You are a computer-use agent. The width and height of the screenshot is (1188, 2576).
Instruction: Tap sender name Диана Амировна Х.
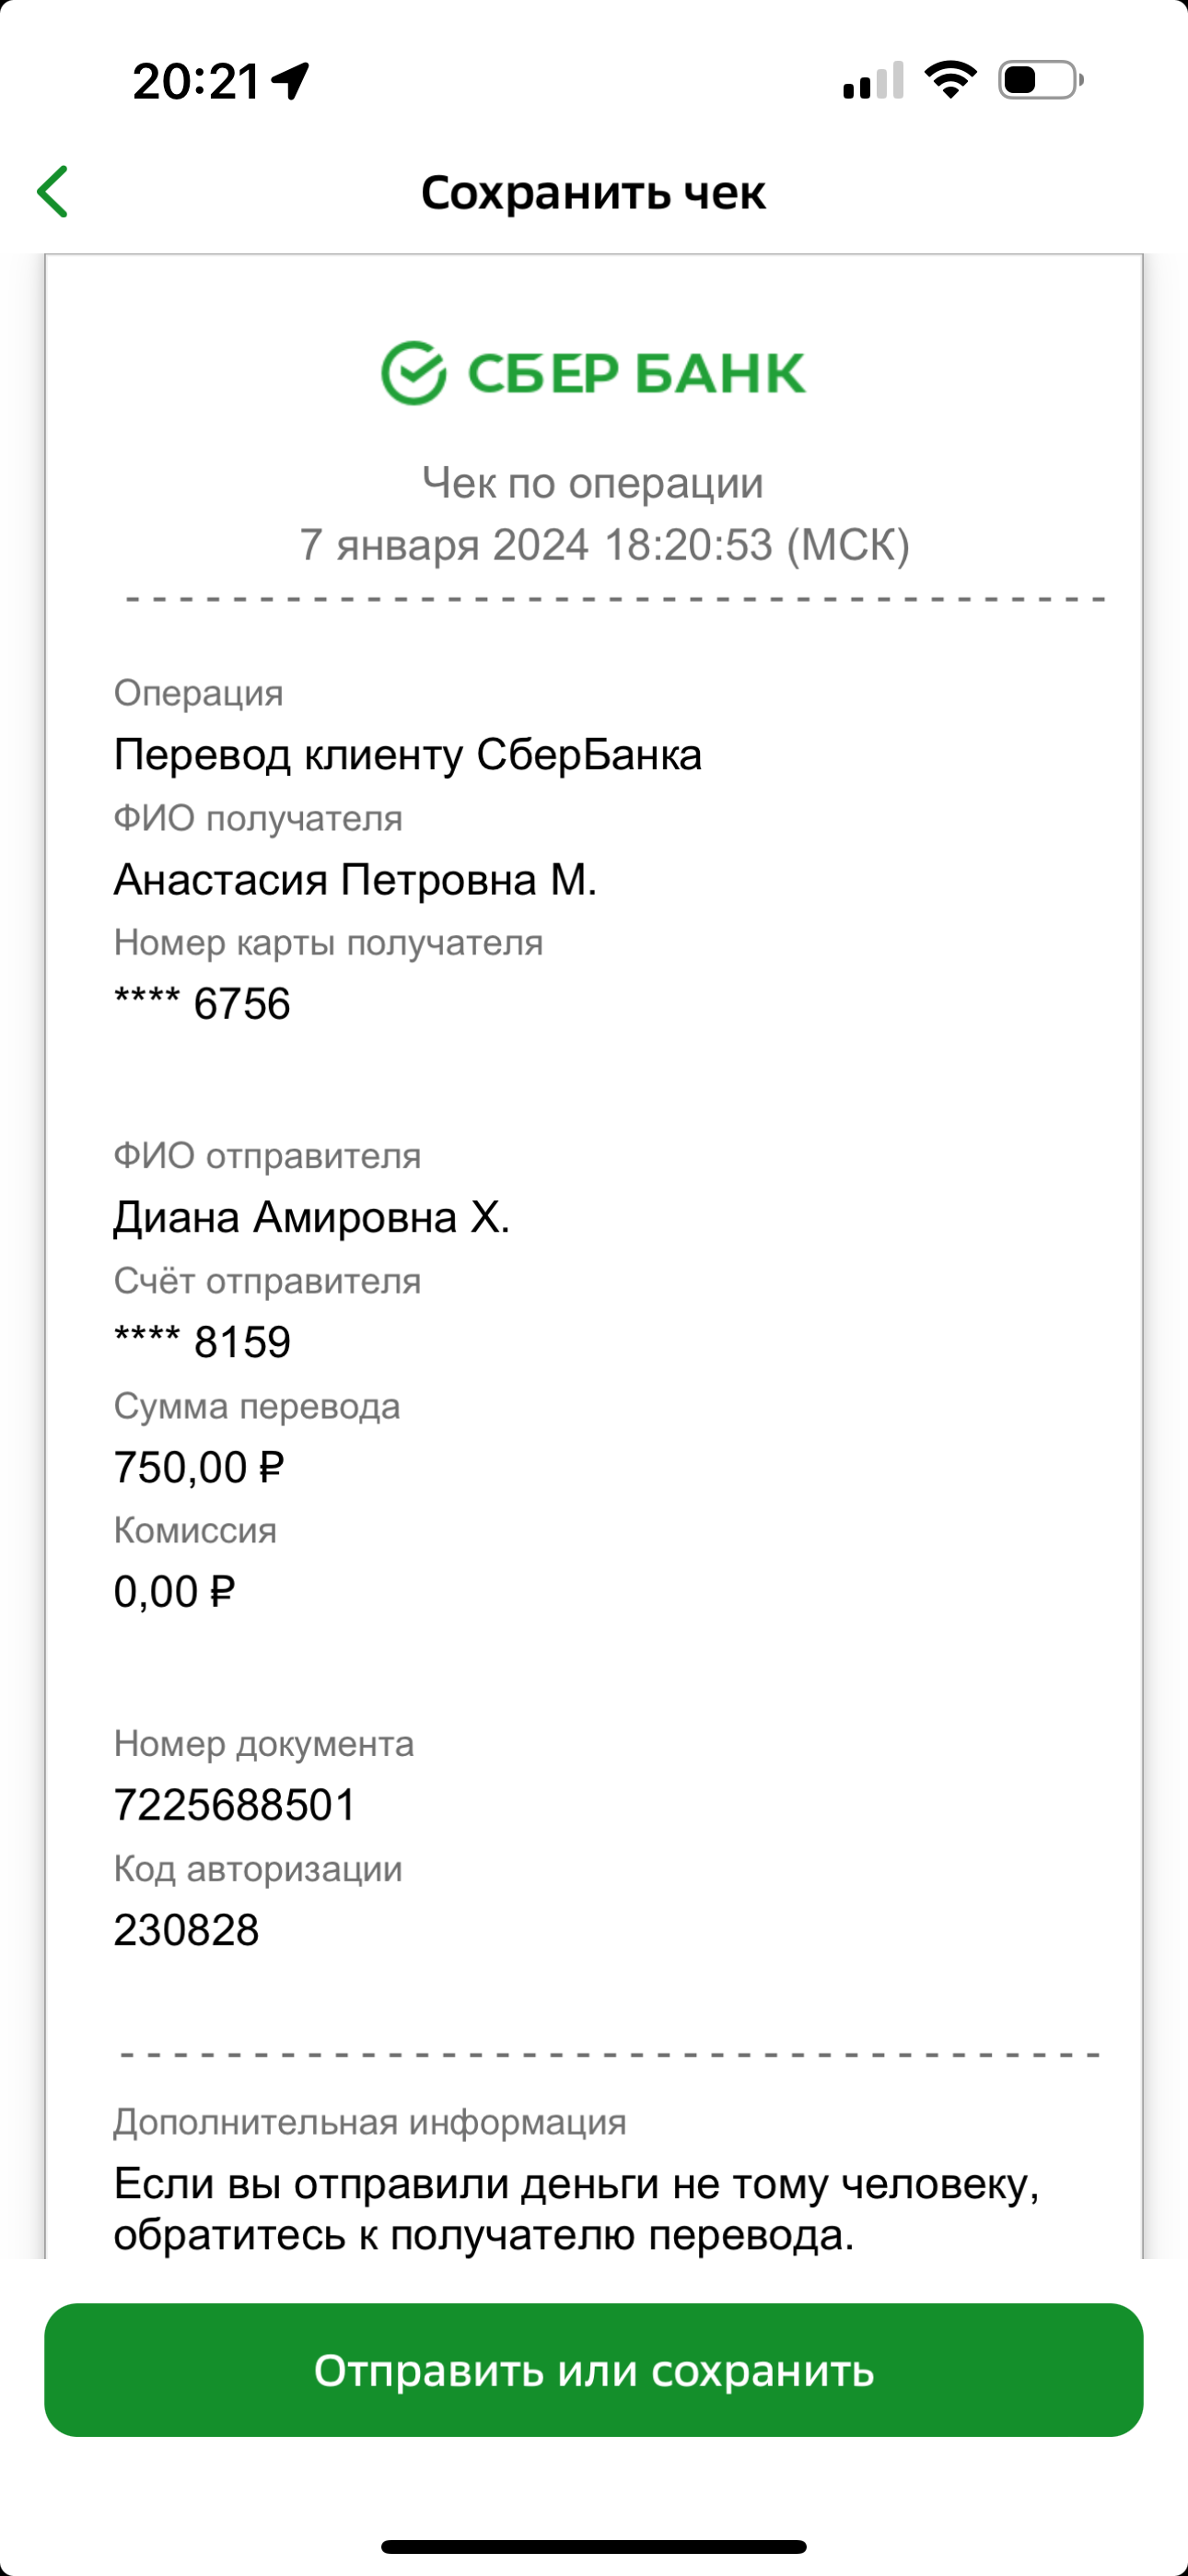[x=311, y=1217]
